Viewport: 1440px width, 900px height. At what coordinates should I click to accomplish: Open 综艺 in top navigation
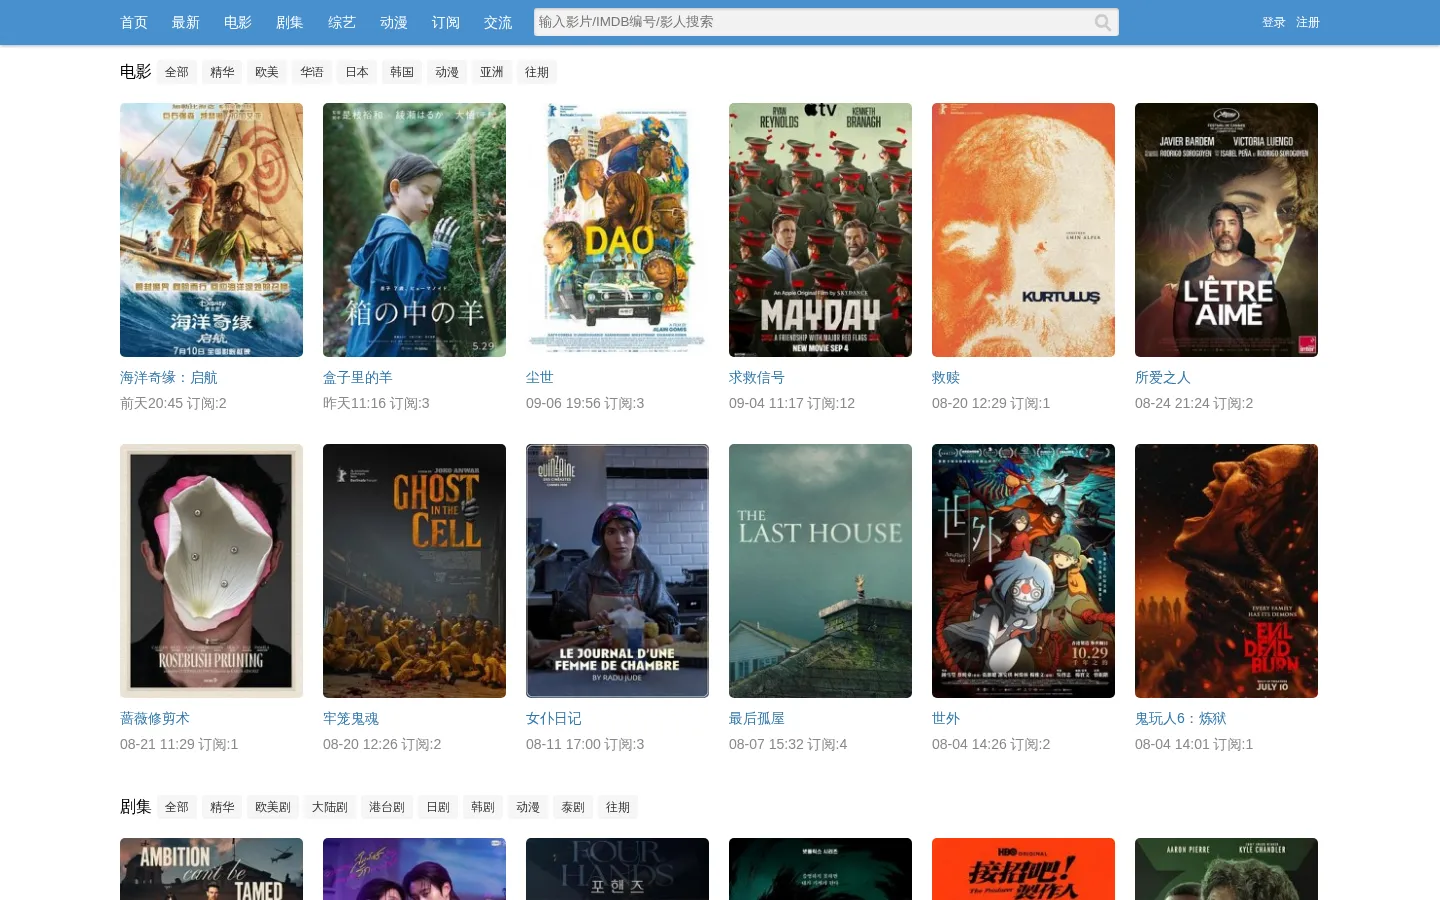click(x=342, y=22)
